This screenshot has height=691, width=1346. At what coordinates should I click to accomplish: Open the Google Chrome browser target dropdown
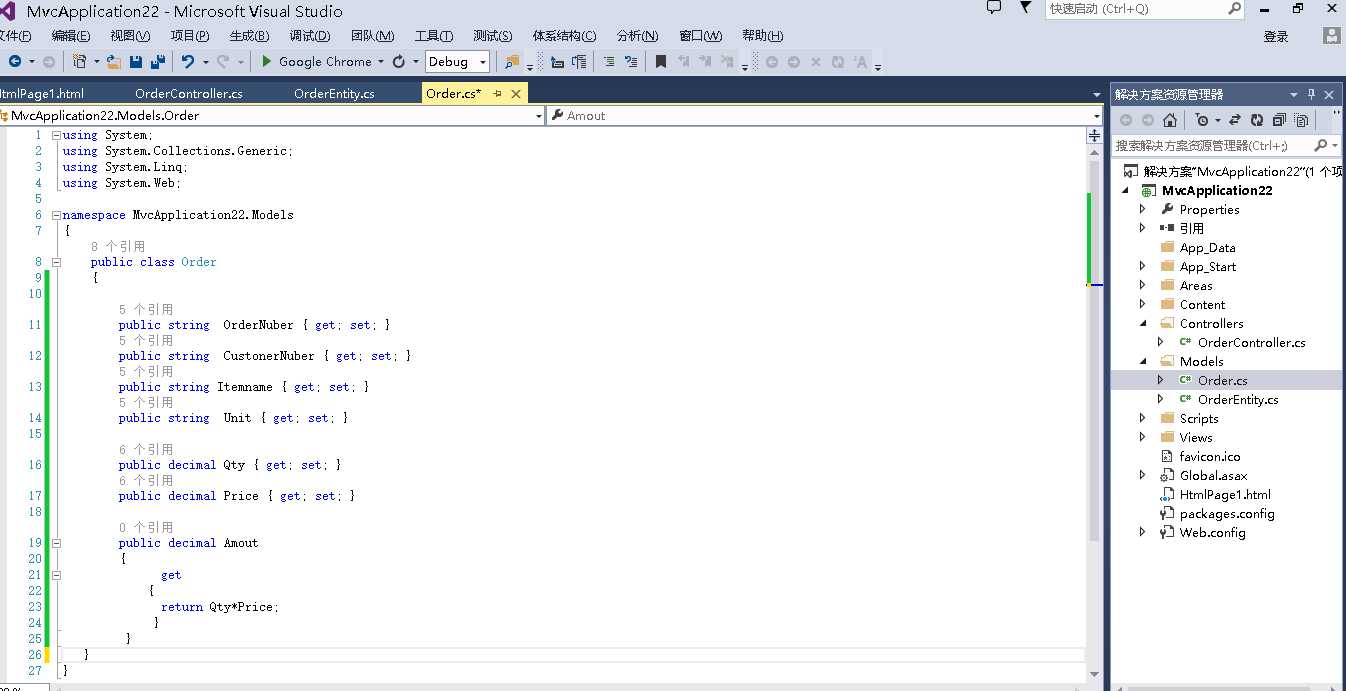point(381,62)
